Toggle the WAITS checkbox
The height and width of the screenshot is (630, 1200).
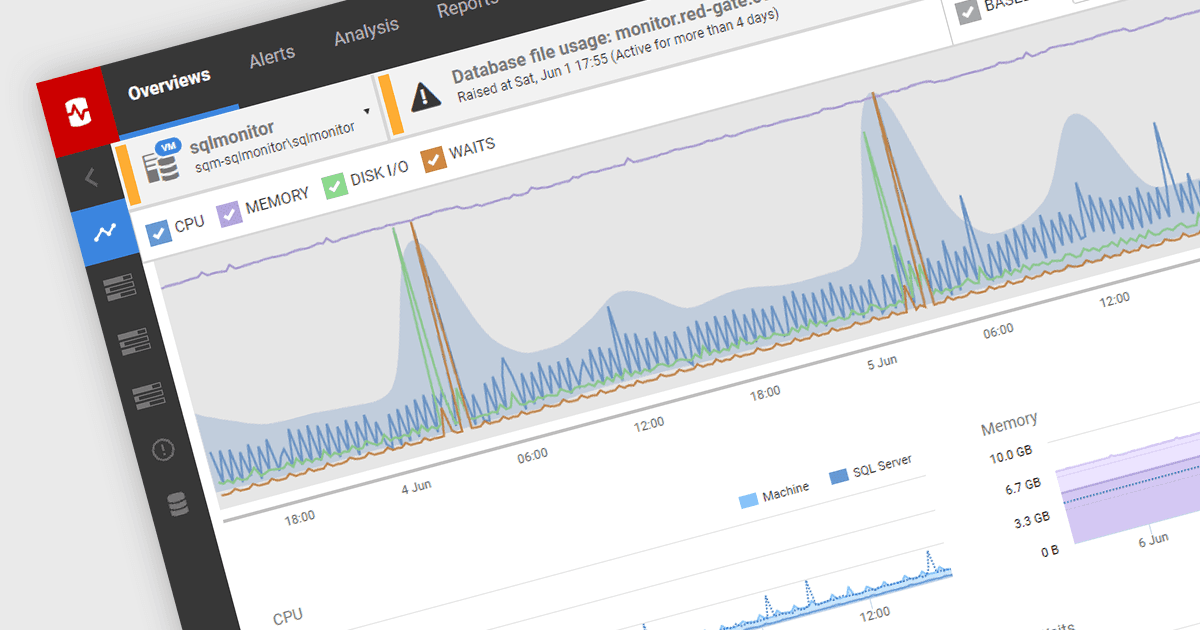433,159
